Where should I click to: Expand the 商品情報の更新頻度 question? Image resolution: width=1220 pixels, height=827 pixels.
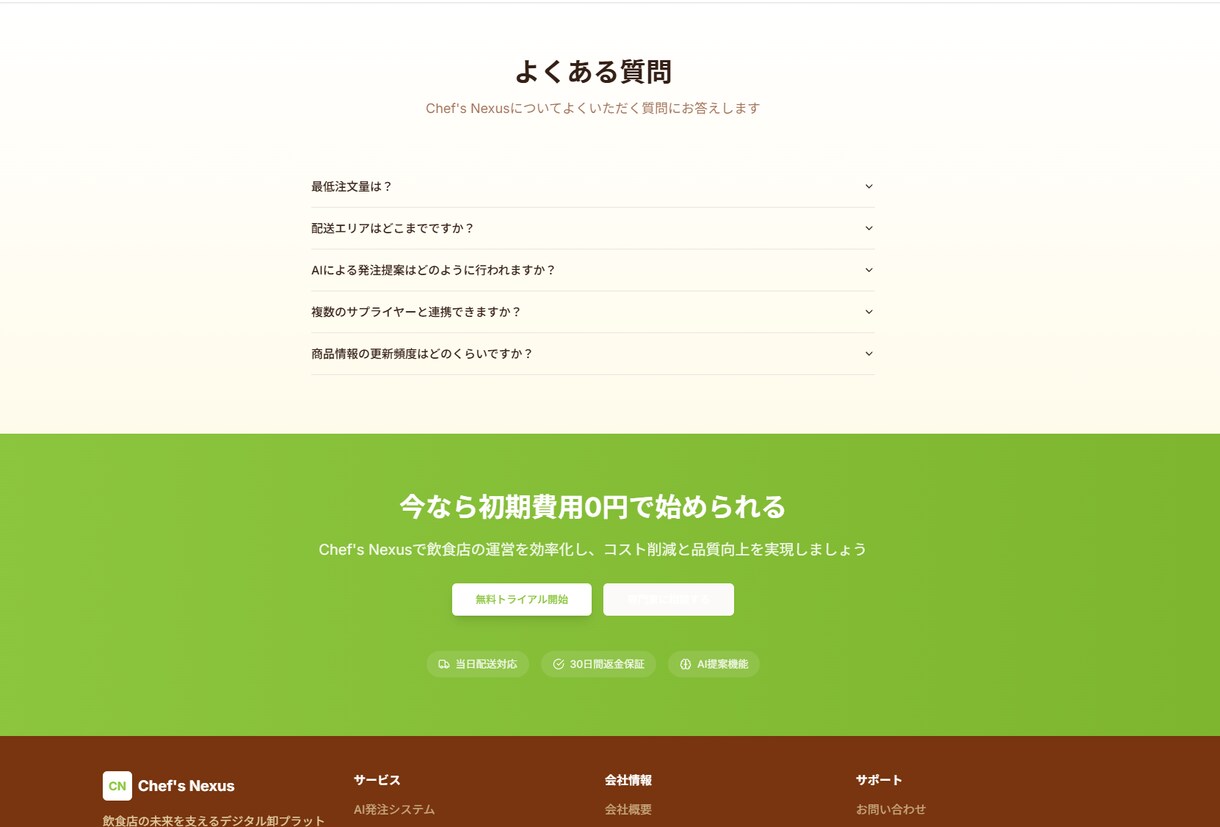pos(593,354)
